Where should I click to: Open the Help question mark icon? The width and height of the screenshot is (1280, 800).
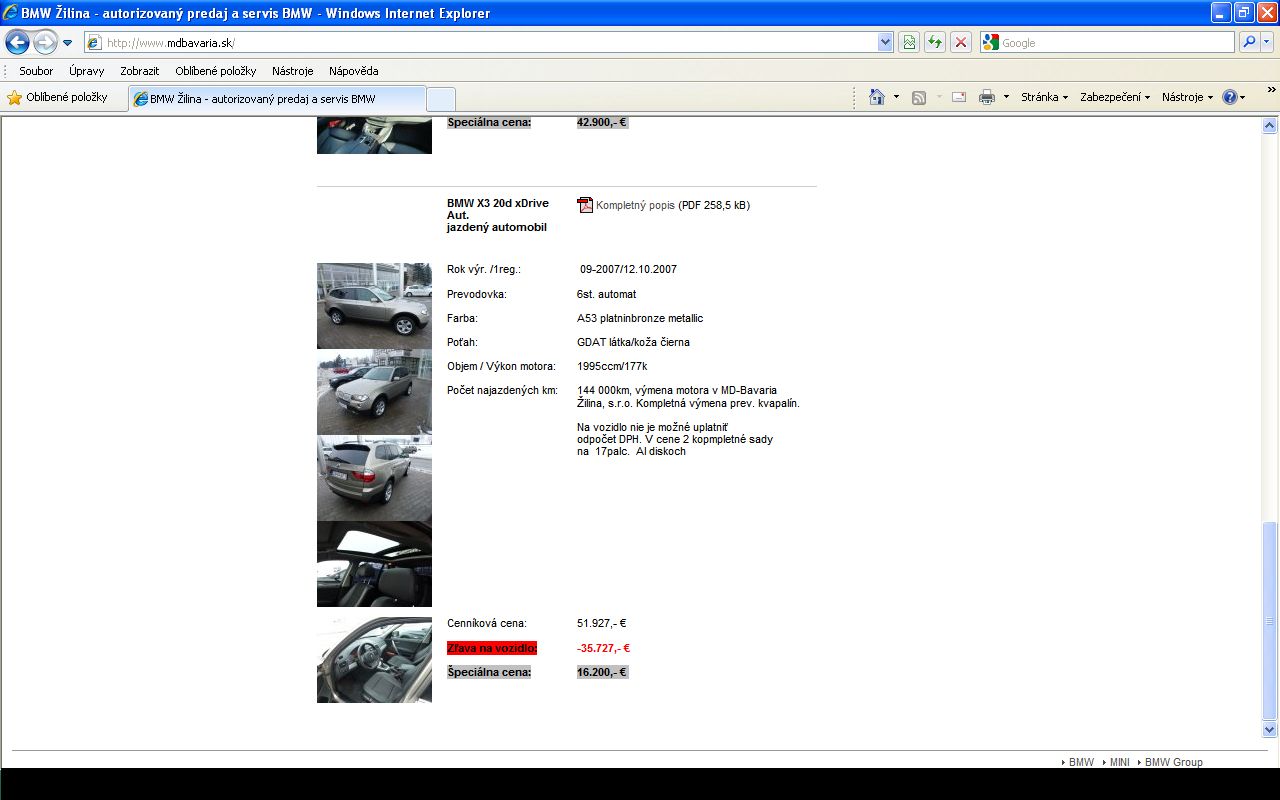(1230, 97)
